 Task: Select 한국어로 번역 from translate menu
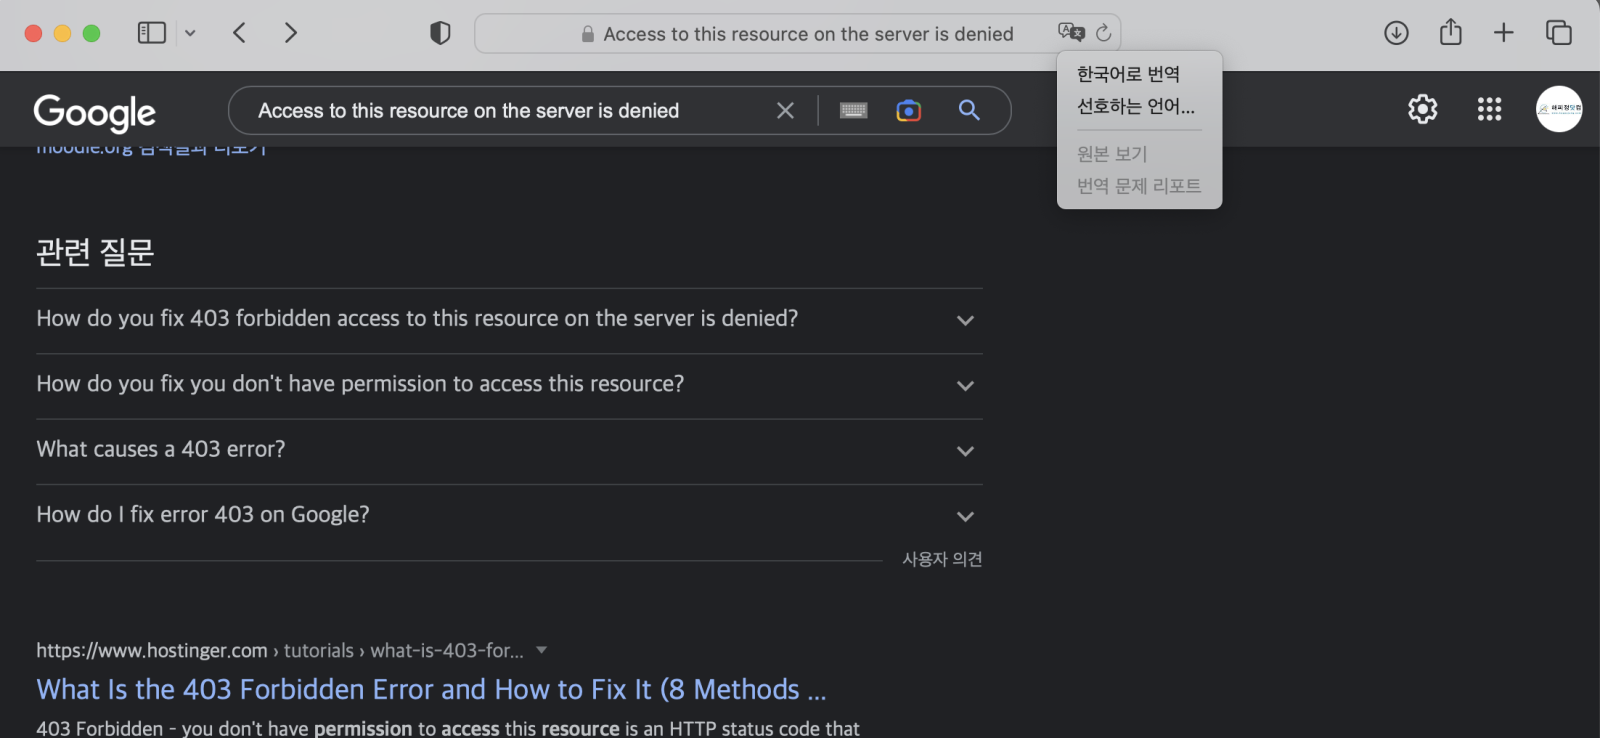[1128, 74]
